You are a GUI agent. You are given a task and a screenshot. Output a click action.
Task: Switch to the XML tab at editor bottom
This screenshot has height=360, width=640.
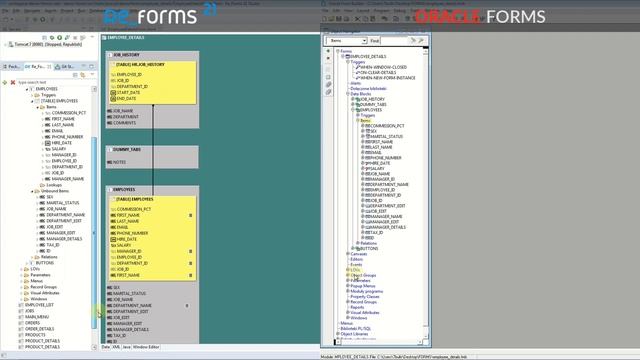116,347
